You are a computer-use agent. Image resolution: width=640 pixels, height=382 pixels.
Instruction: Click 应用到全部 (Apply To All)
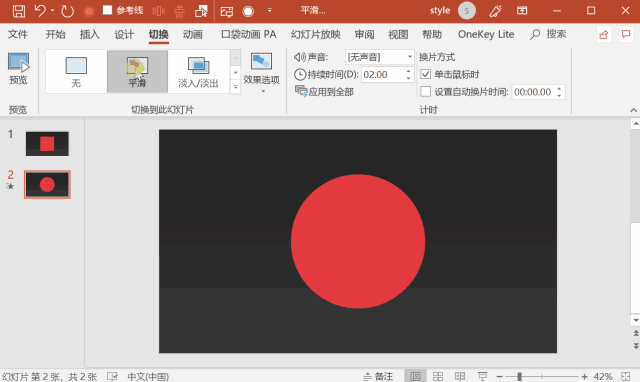[324, 92]
